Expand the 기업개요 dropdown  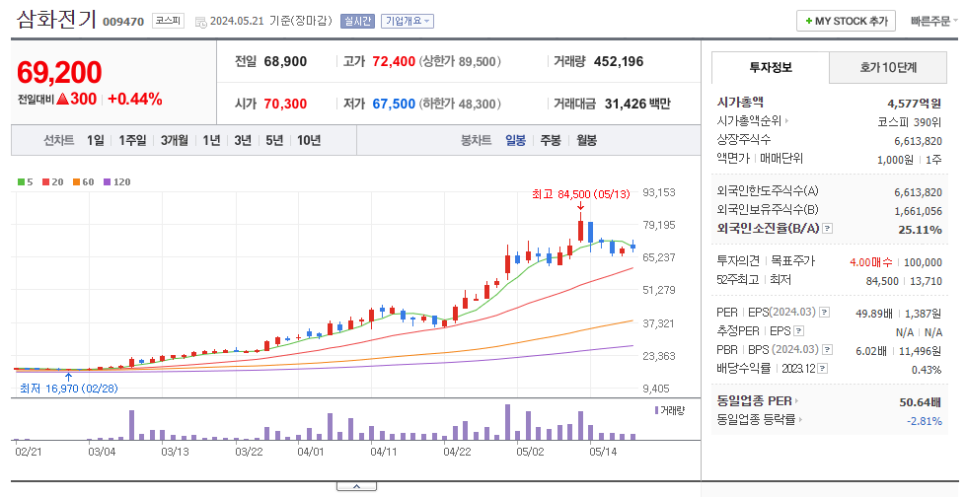[407, 21]
